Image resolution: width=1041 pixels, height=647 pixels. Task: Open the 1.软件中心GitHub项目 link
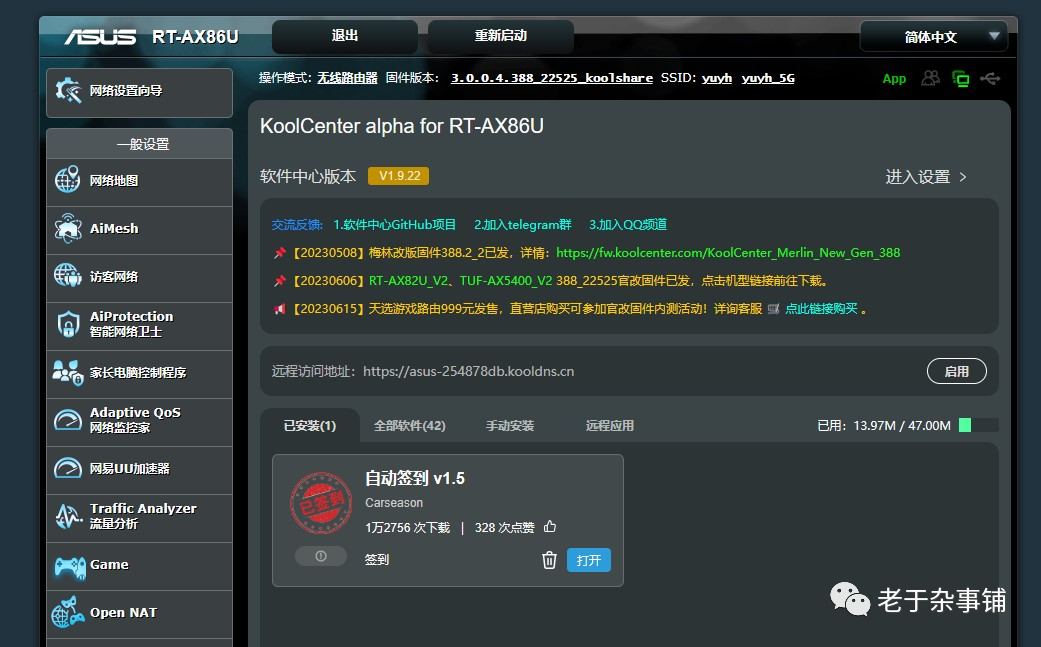394,224
